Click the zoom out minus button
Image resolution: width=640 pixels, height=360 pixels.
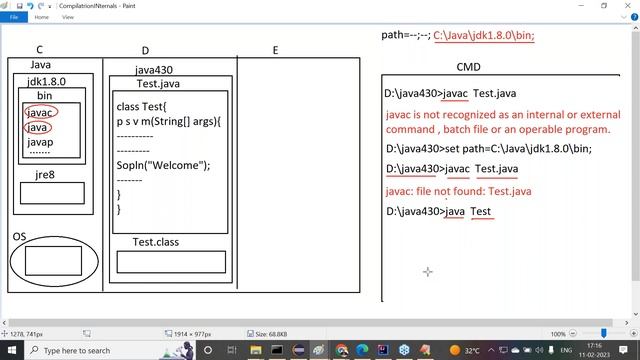(573, 333)
